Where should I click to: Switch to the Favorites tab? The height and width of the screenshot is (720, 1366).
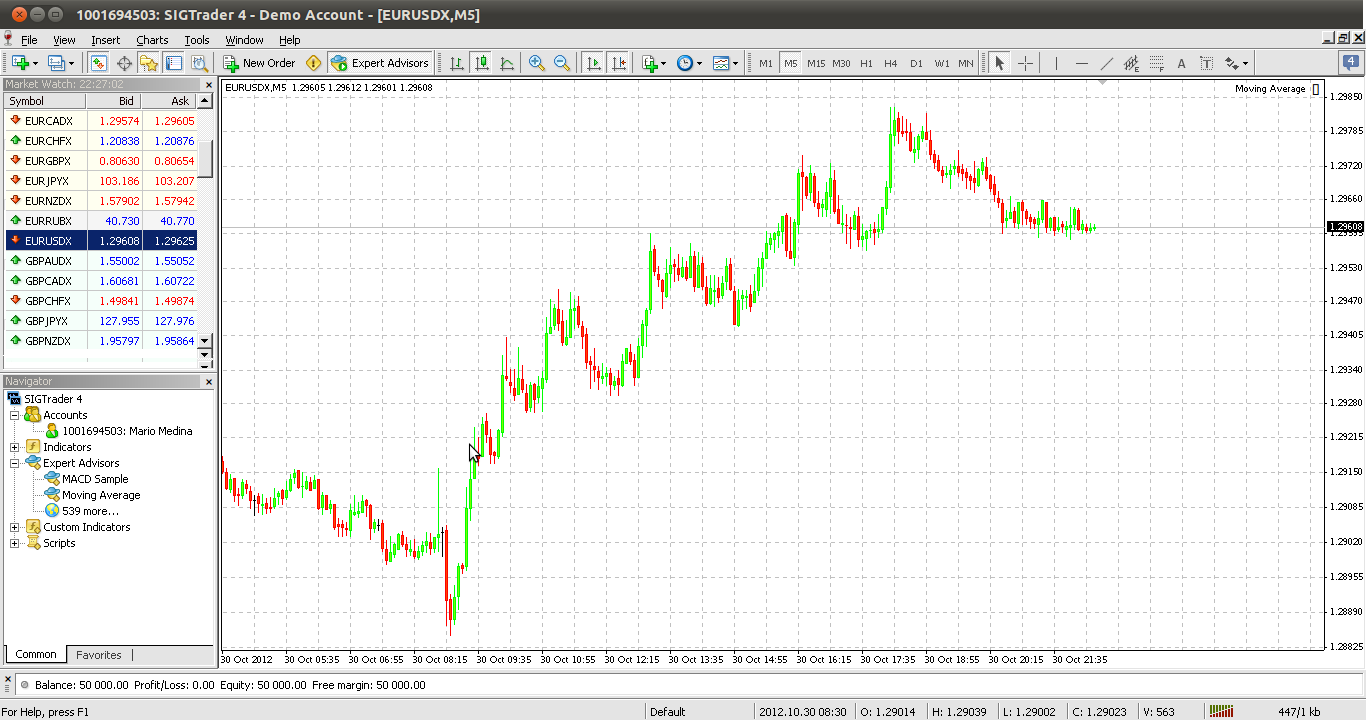click(x=98, y=655)
